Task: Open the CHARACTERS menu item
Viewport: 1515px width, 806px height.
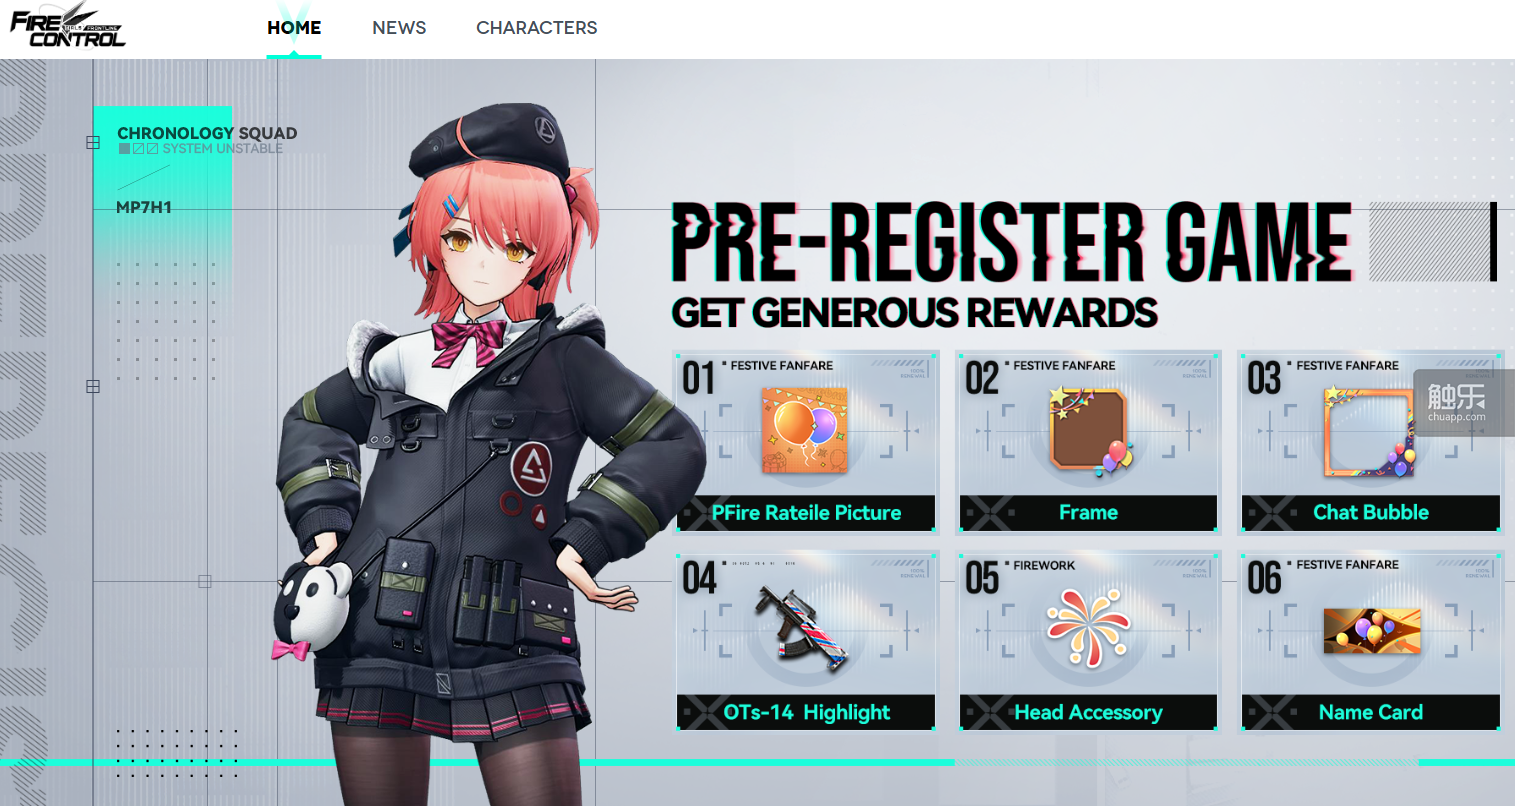Action: tap(537, 28)
